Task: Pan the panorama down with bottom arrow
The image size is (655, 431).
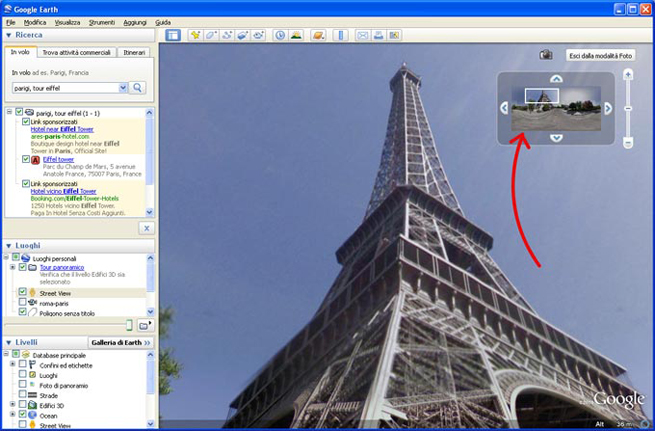Action: point(556,138)
